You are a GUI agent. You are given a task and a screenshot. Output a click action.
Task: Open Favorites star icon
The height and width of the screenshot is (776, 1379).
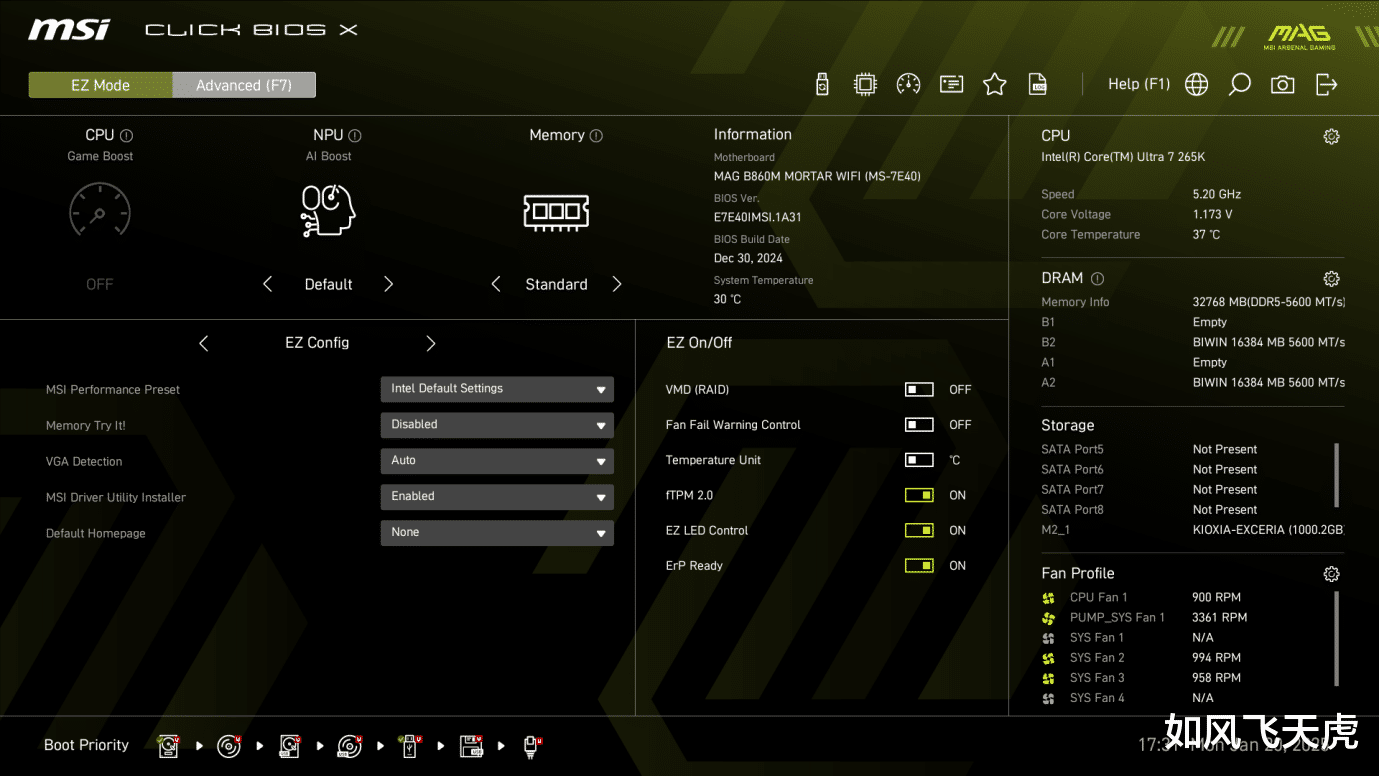pos(994,84)
